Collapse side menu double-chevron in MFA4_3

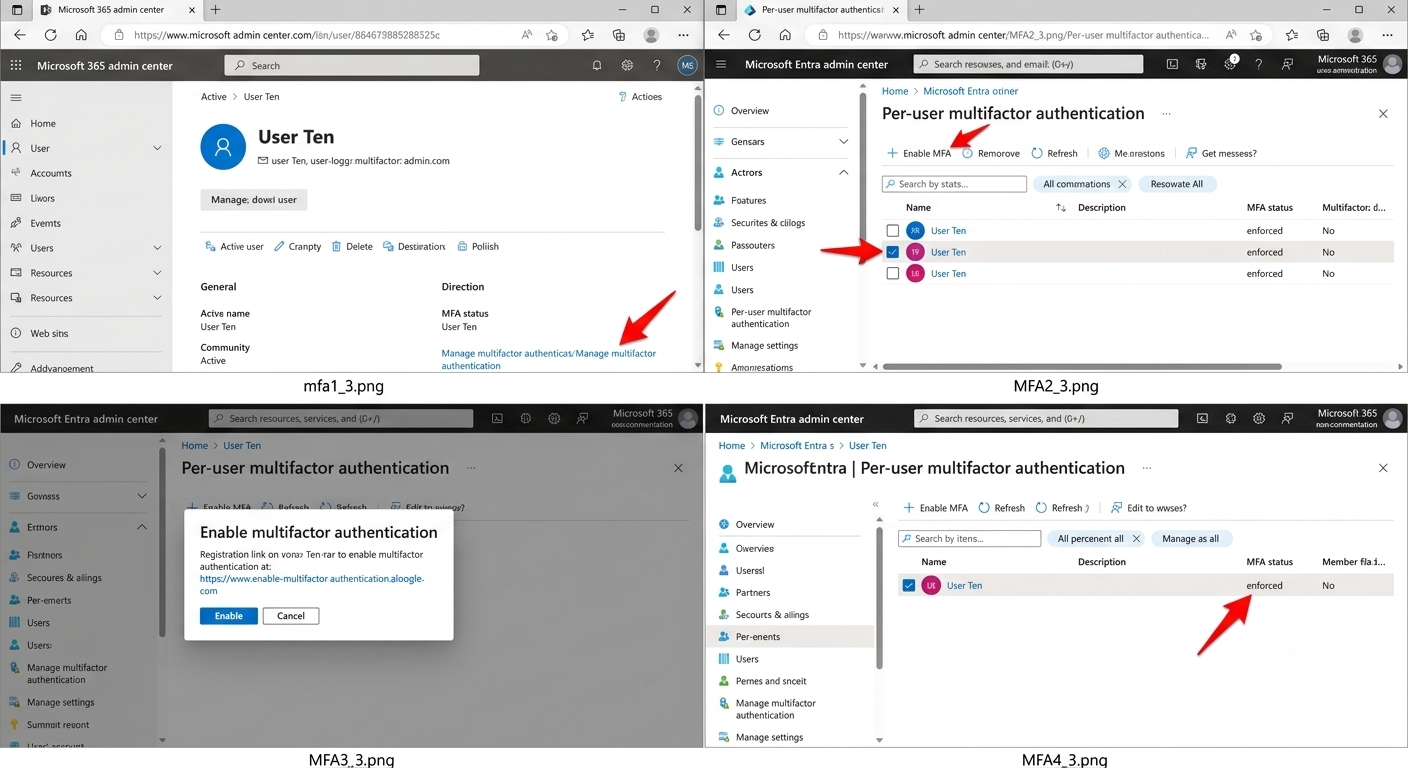tap(876, 505)
